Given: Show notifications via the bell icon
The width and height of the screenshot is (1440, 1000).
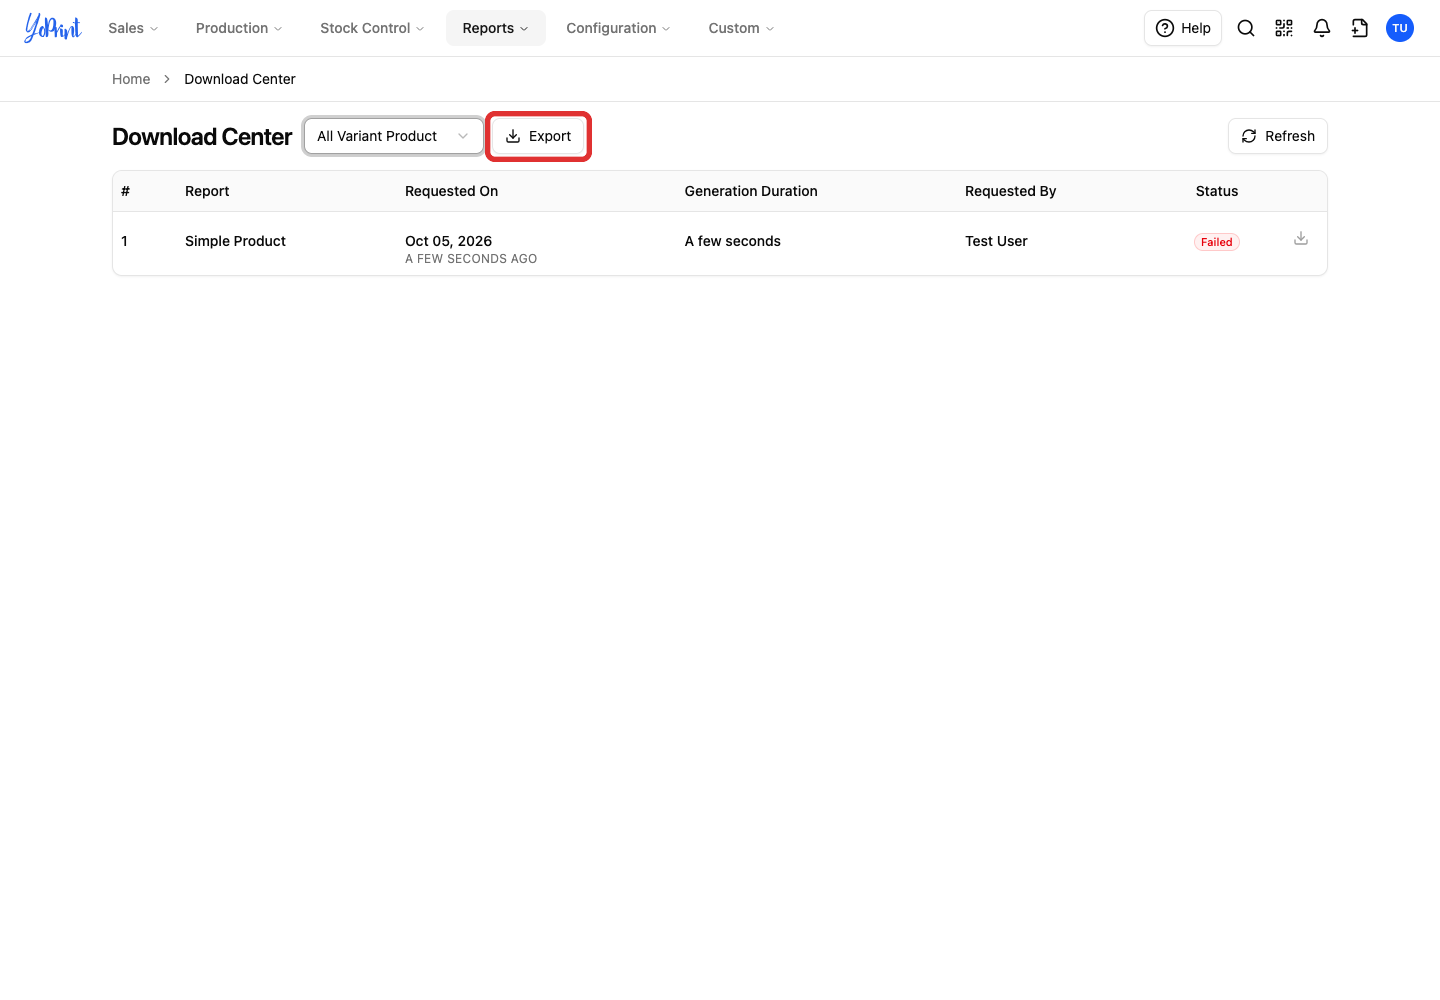Looking at the screenshot, I should pyautogui.click(x=1322, y=28).
